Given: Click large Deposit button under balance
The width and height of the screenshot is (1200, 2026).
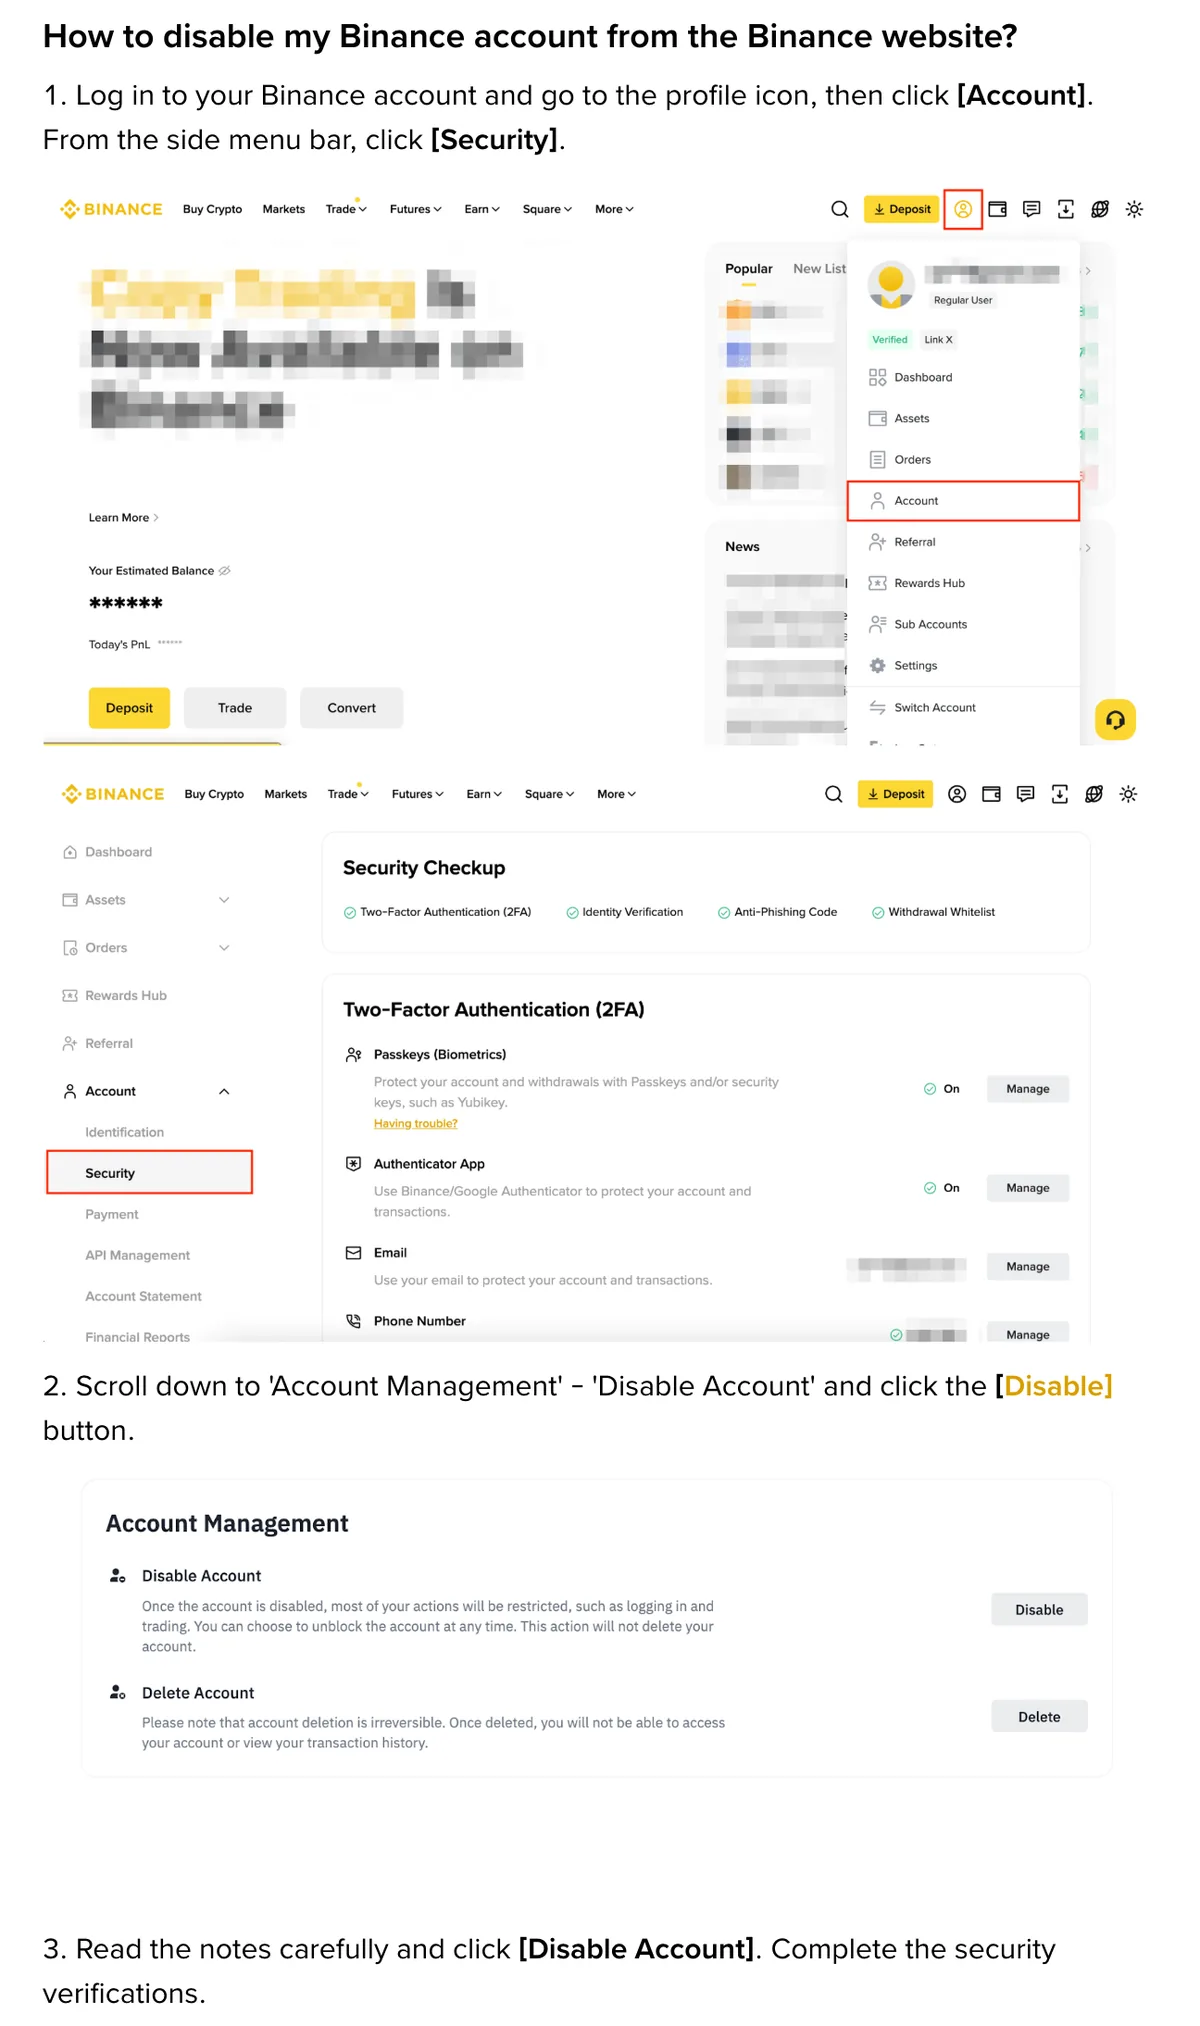Looking at the screenshot, I should point(129,708).
